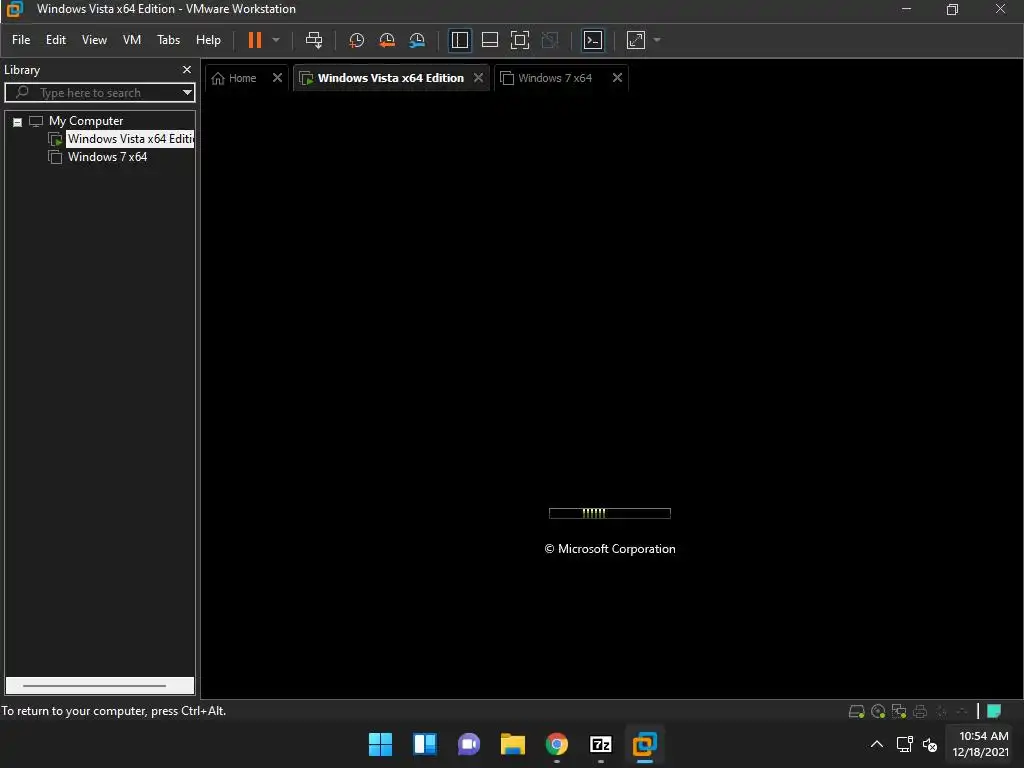This screenshot has height=768, width=1024.
Task: Collapse the My Computer tree node
Action: [18, 121]
